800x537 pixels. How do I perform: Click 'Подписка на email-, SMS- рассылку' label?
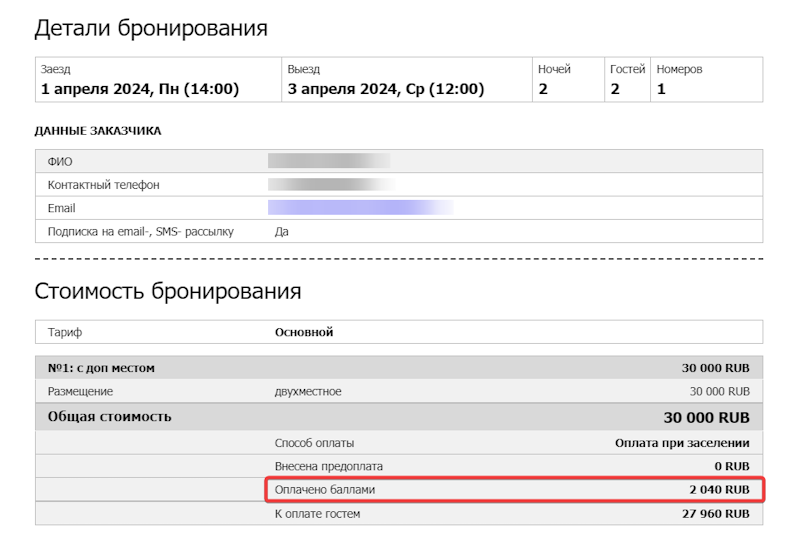point(140,232)
